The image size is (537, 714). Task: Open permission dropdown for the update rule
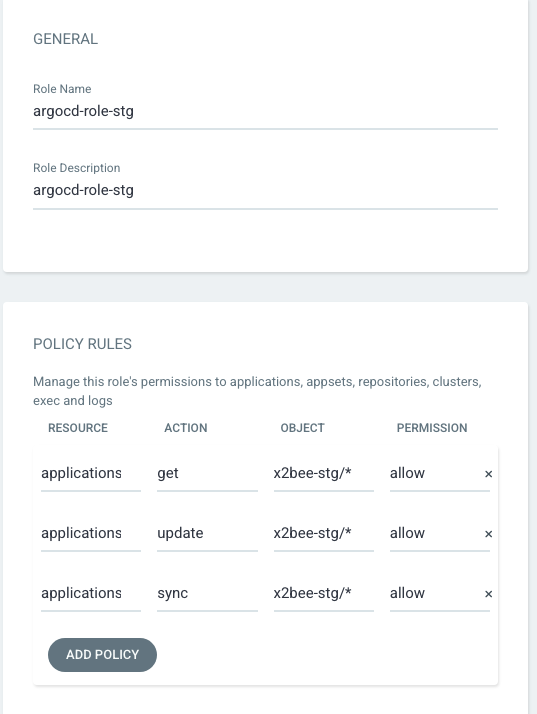tap(440, 533)
